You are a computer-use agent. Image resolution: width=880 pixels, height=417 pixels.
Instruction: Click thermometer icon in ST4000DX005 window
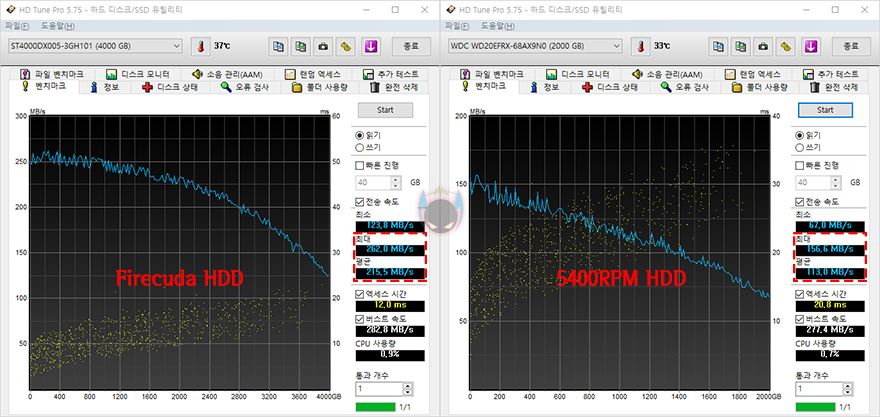[199, 47]
